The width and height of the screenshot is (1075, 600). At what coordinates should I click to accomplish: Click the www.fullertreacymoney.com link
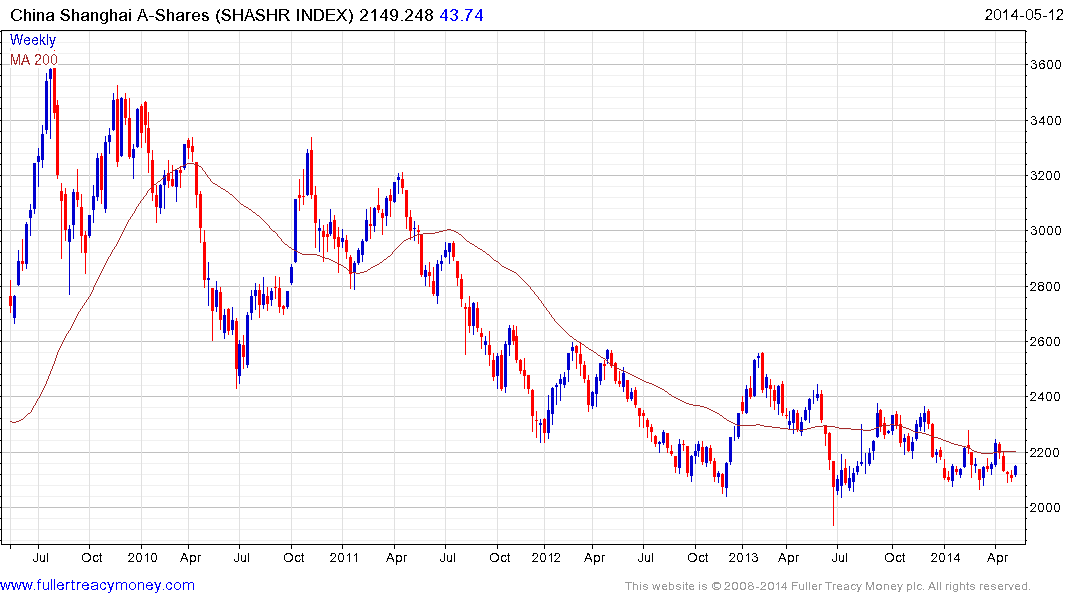[97, 586]
